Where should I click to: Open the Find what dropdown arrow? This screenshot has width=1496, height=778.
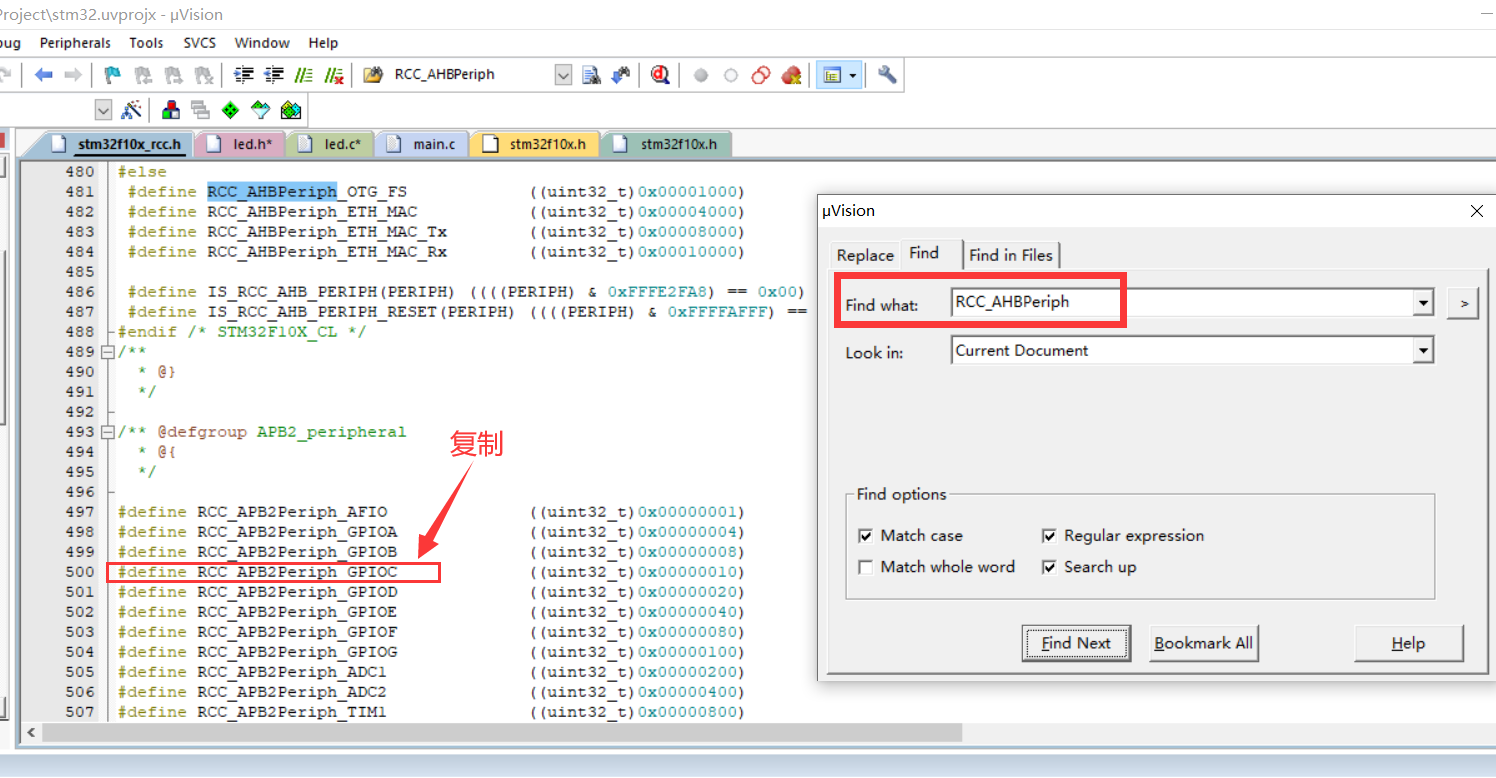pyautogui.click(x=1423, y=302)
